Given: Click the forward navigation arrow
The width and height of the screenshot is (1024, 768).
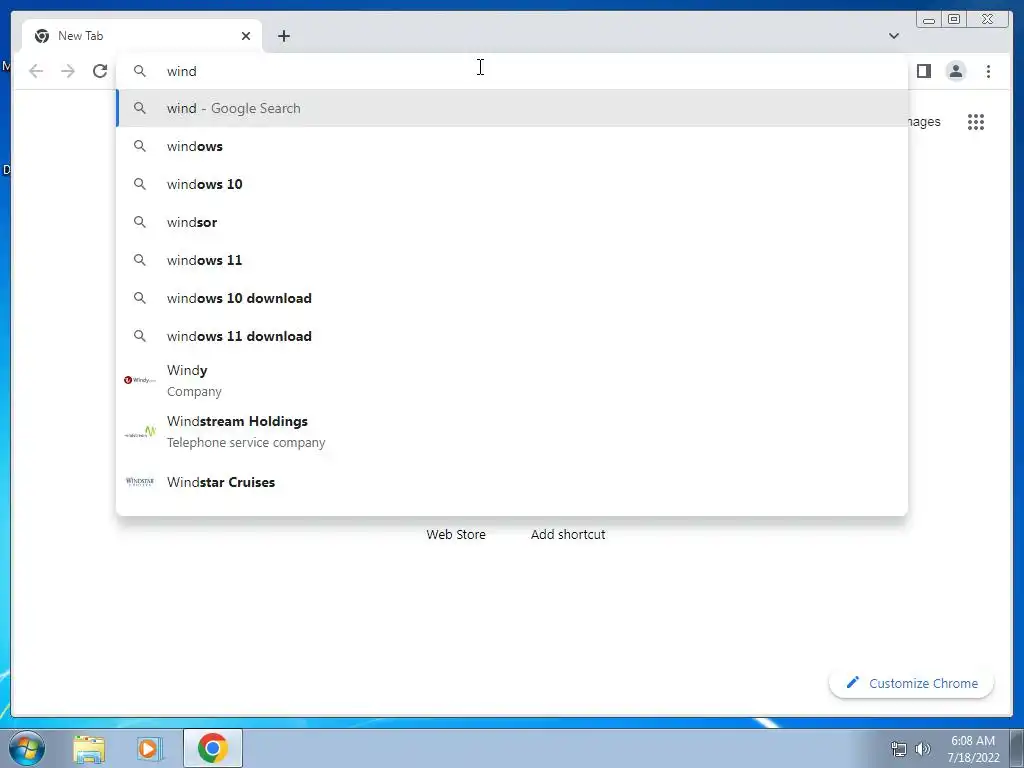Looking at the screenshot, I should (68, 71).
